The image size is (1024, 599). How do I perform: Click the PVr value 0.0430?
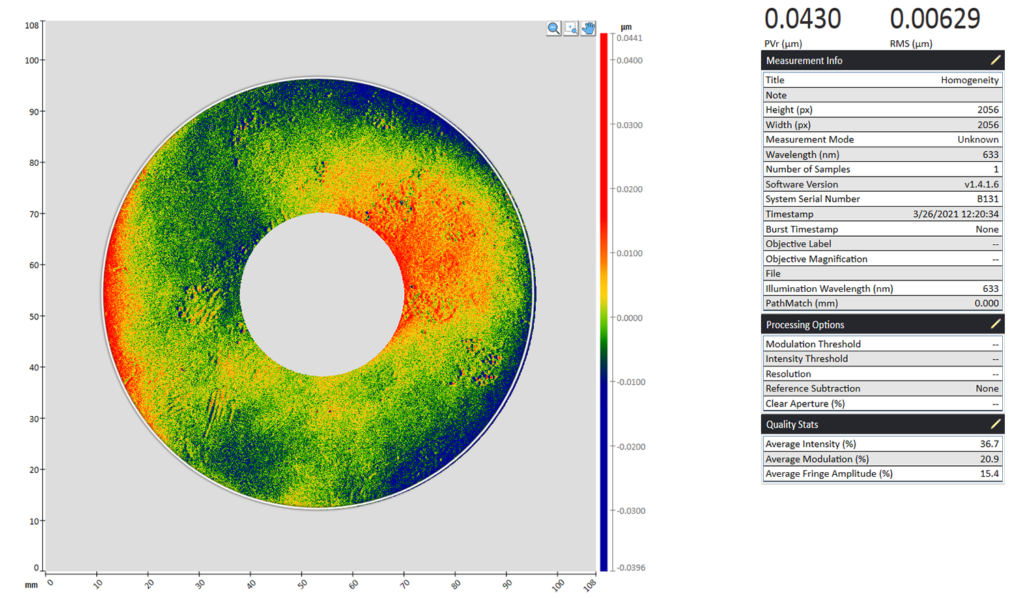800,19
